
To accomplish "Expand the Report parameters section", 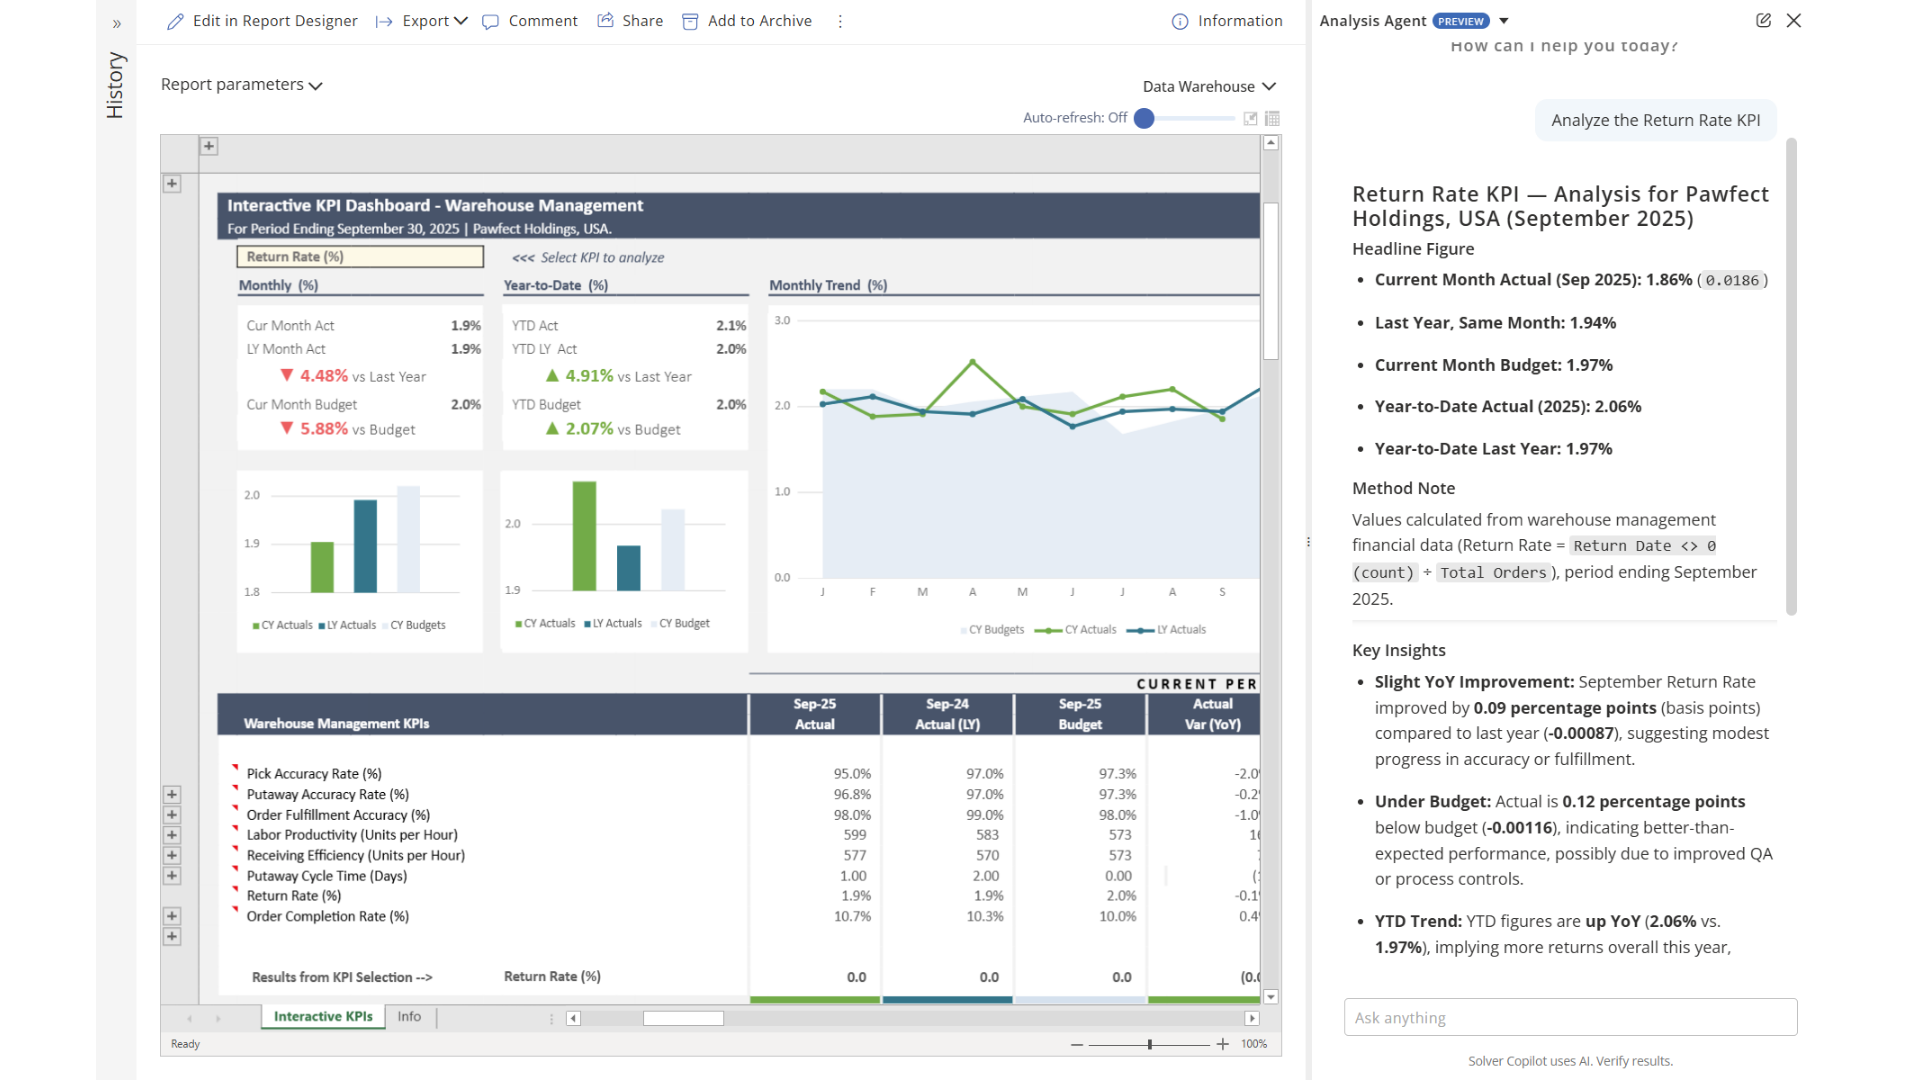I will click(x=241, y=85).
